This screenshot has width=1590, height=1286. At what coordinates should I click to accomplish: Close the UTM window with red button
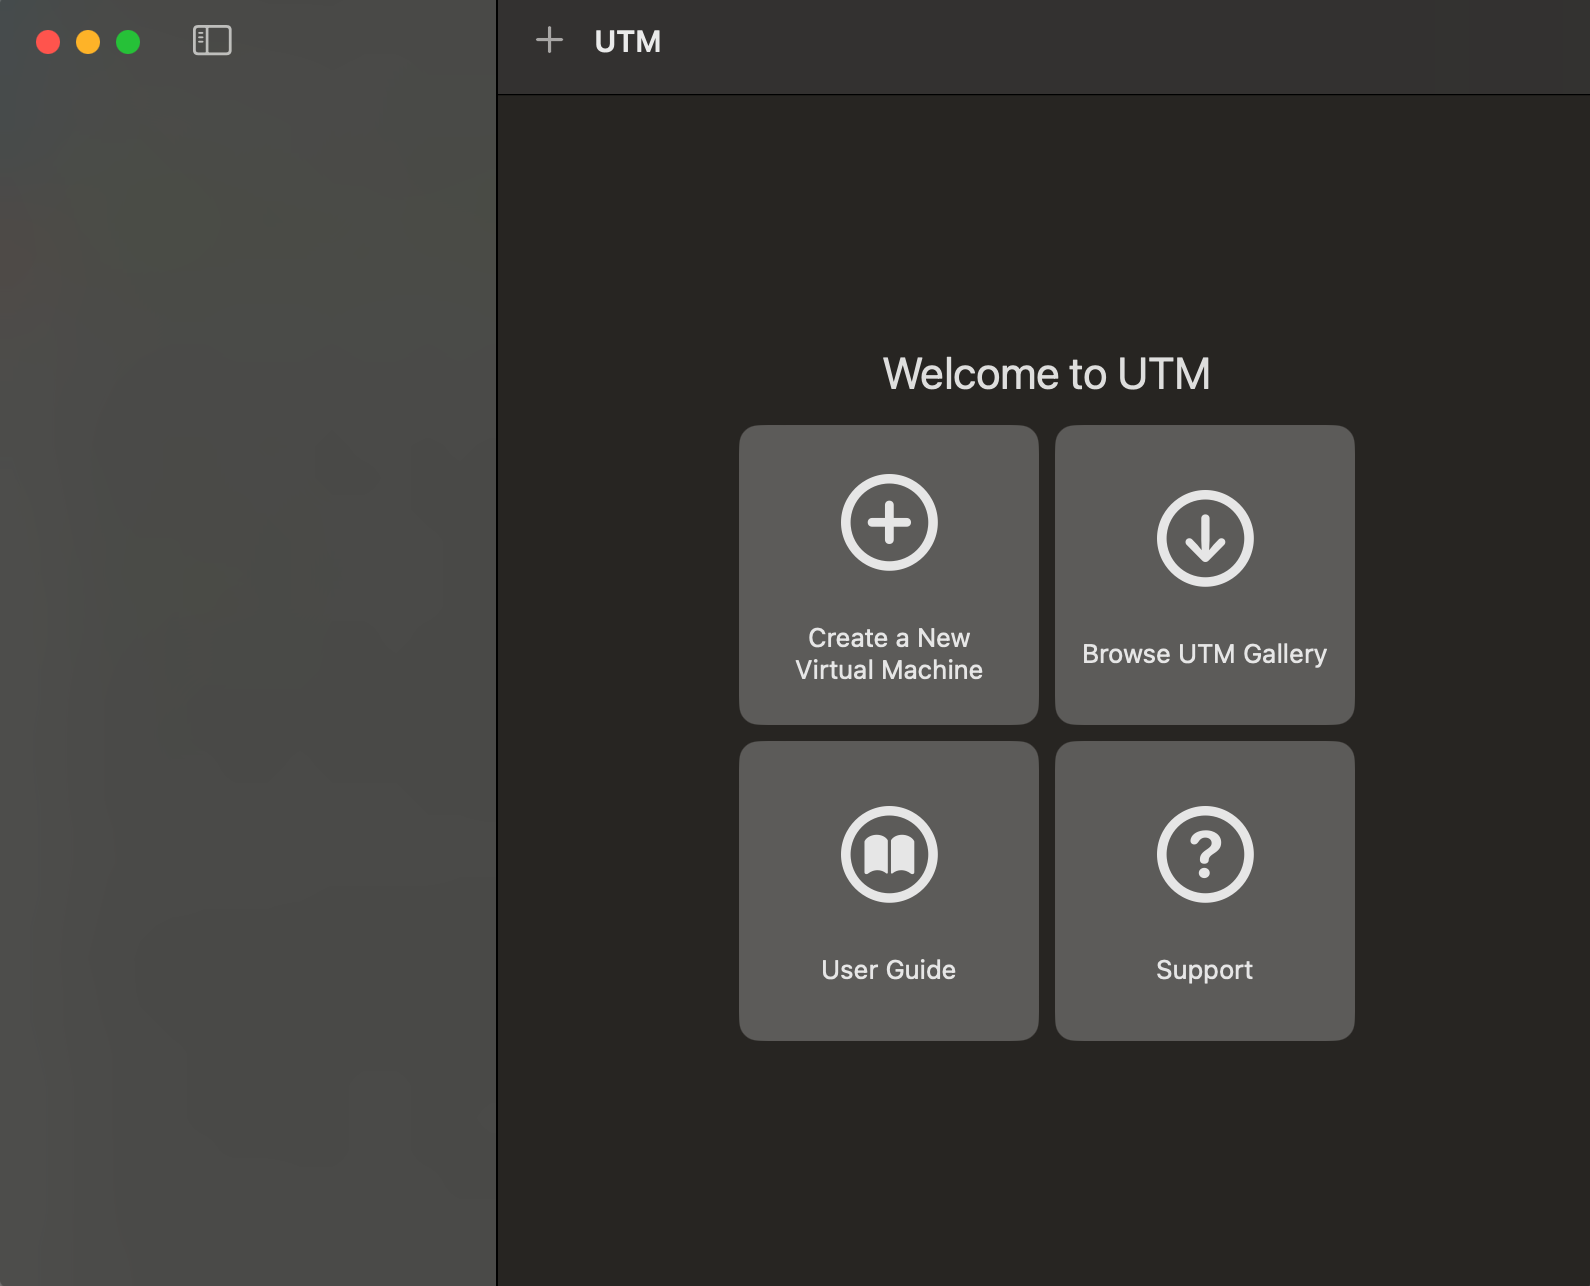tap(48, 42)
